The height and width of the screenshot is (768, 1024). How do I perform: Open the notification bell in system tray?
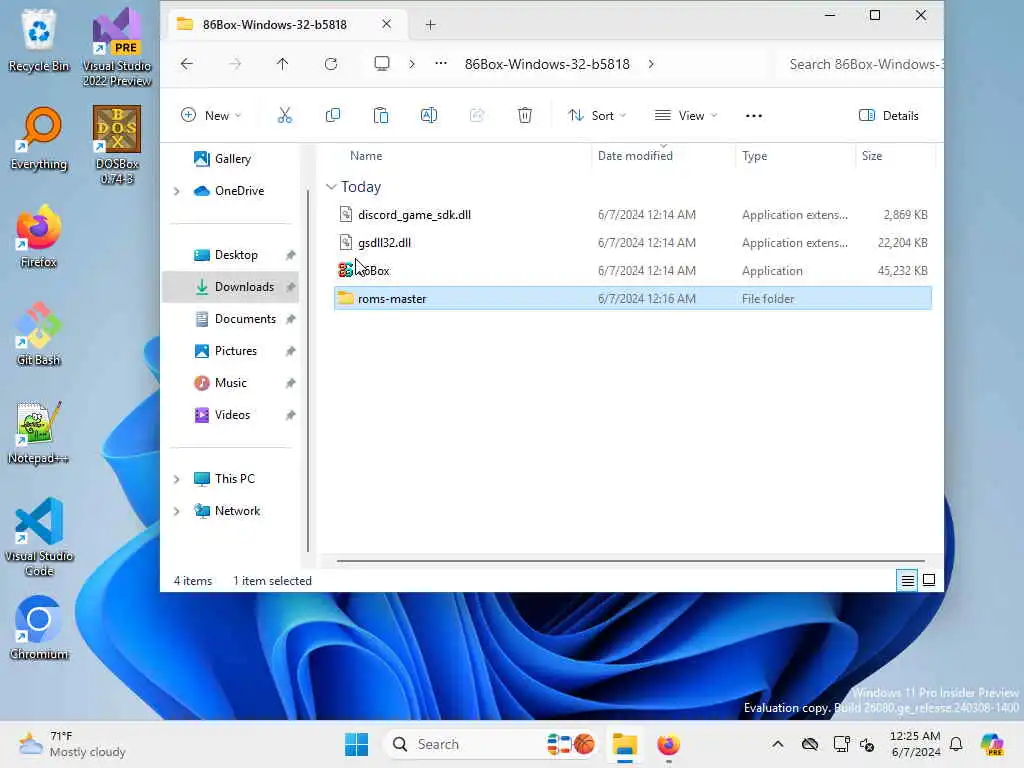pos(956,744)
